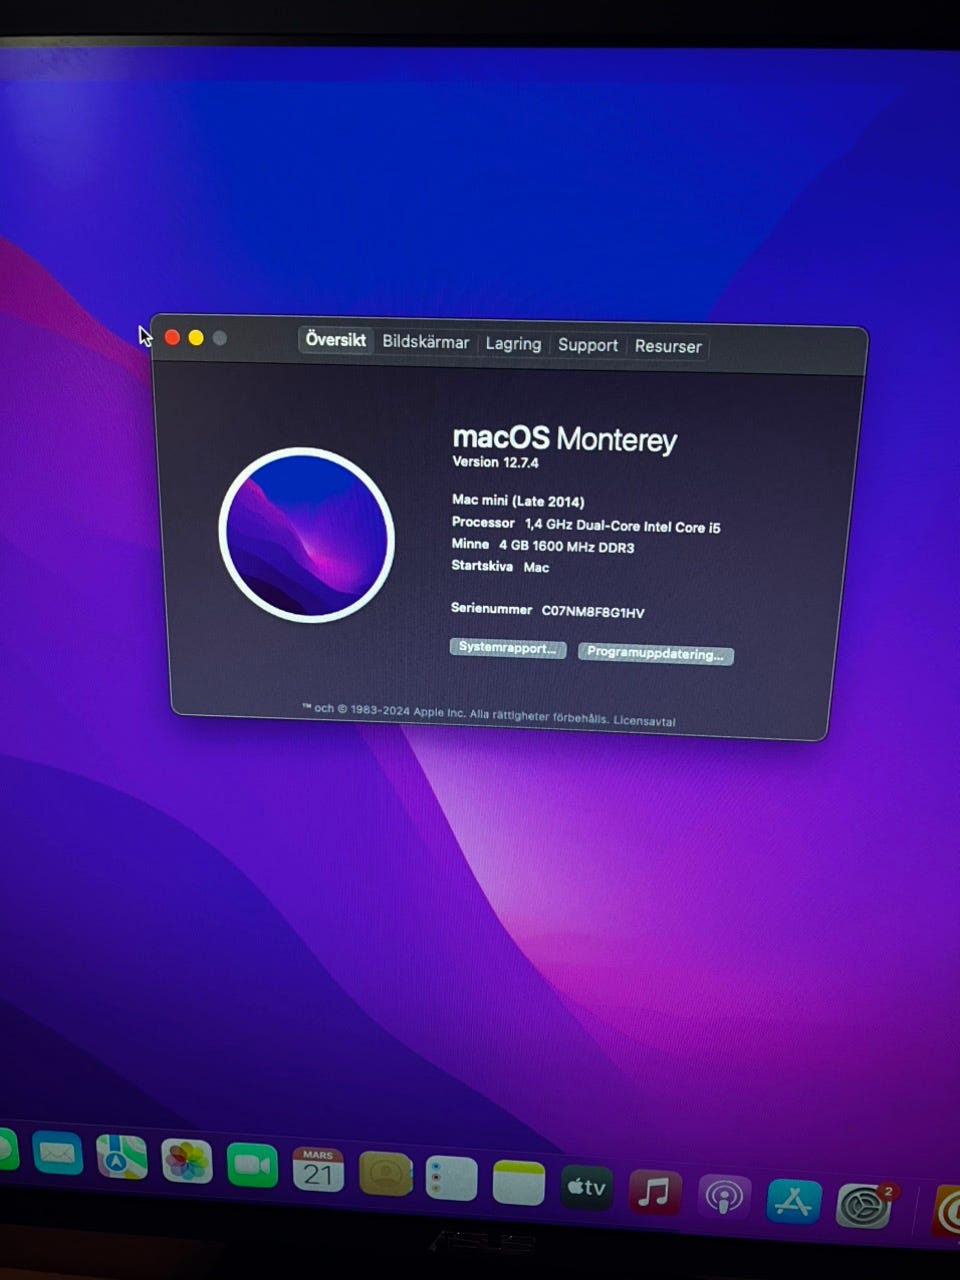Image resolution: width=960 pixels, height=1280 pixels.
Task: Start FaceTime from the dock
Action: tap(252, 1166)
